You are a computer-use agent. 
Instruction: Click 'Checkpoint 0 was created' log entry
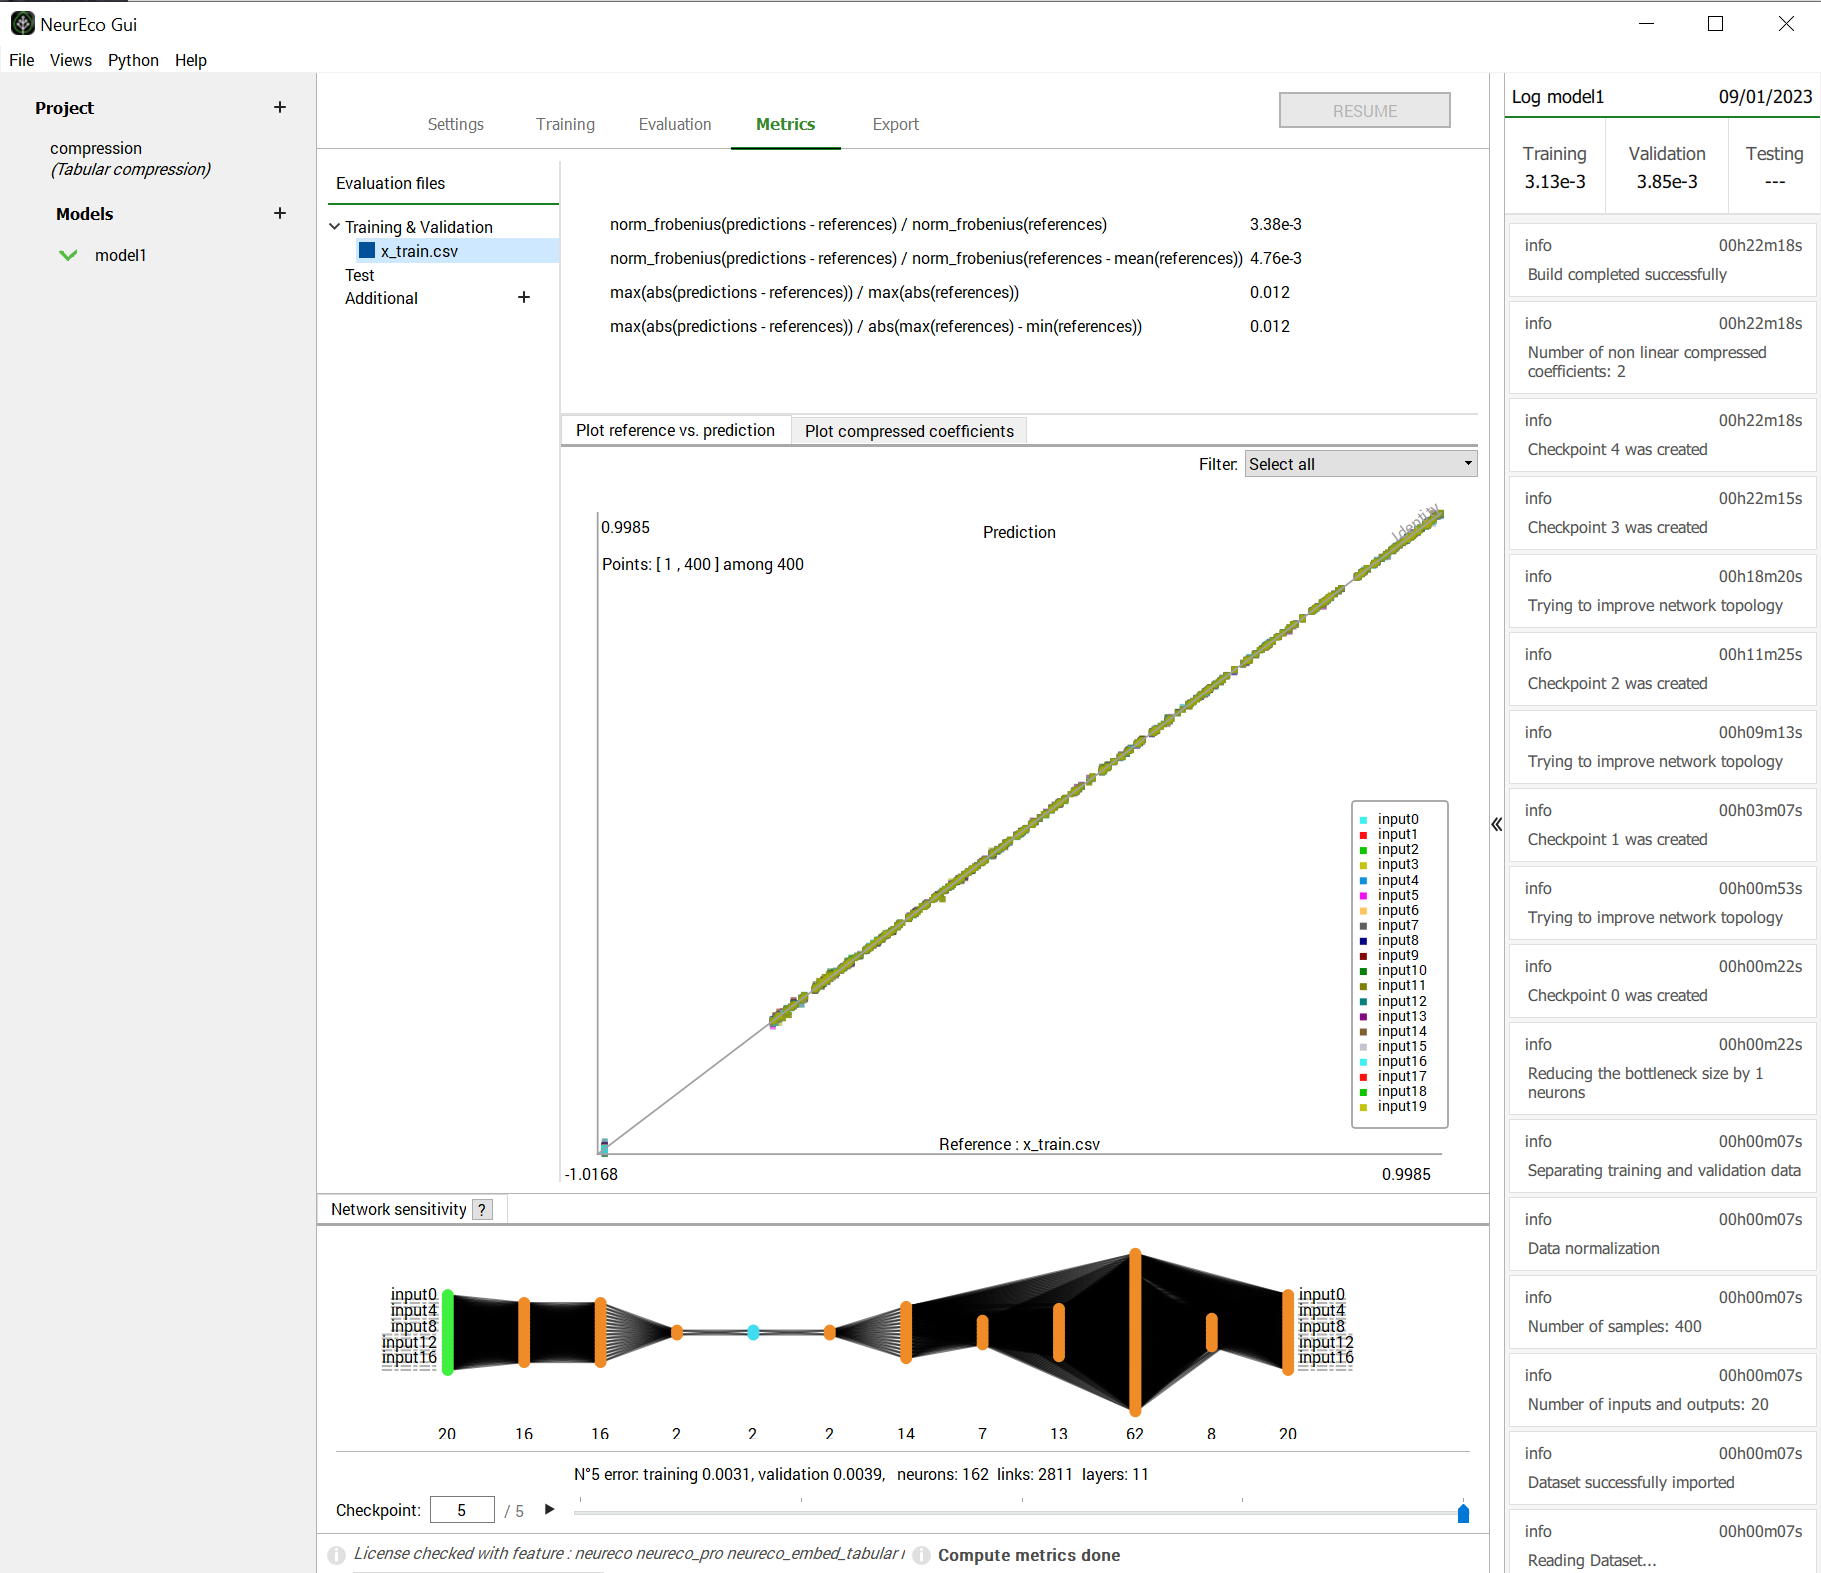[x=1662, y=981]
